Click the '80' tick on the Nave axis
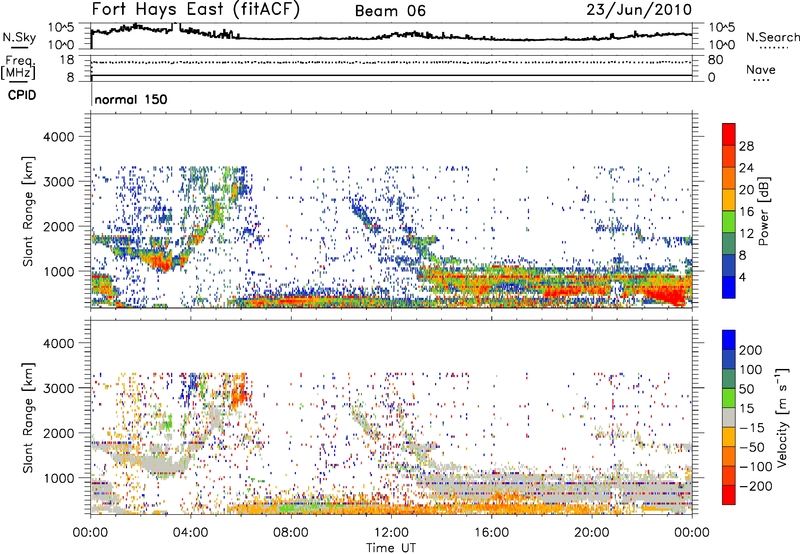800x554 pixels. pyautogui.click(x=715, y=60)
